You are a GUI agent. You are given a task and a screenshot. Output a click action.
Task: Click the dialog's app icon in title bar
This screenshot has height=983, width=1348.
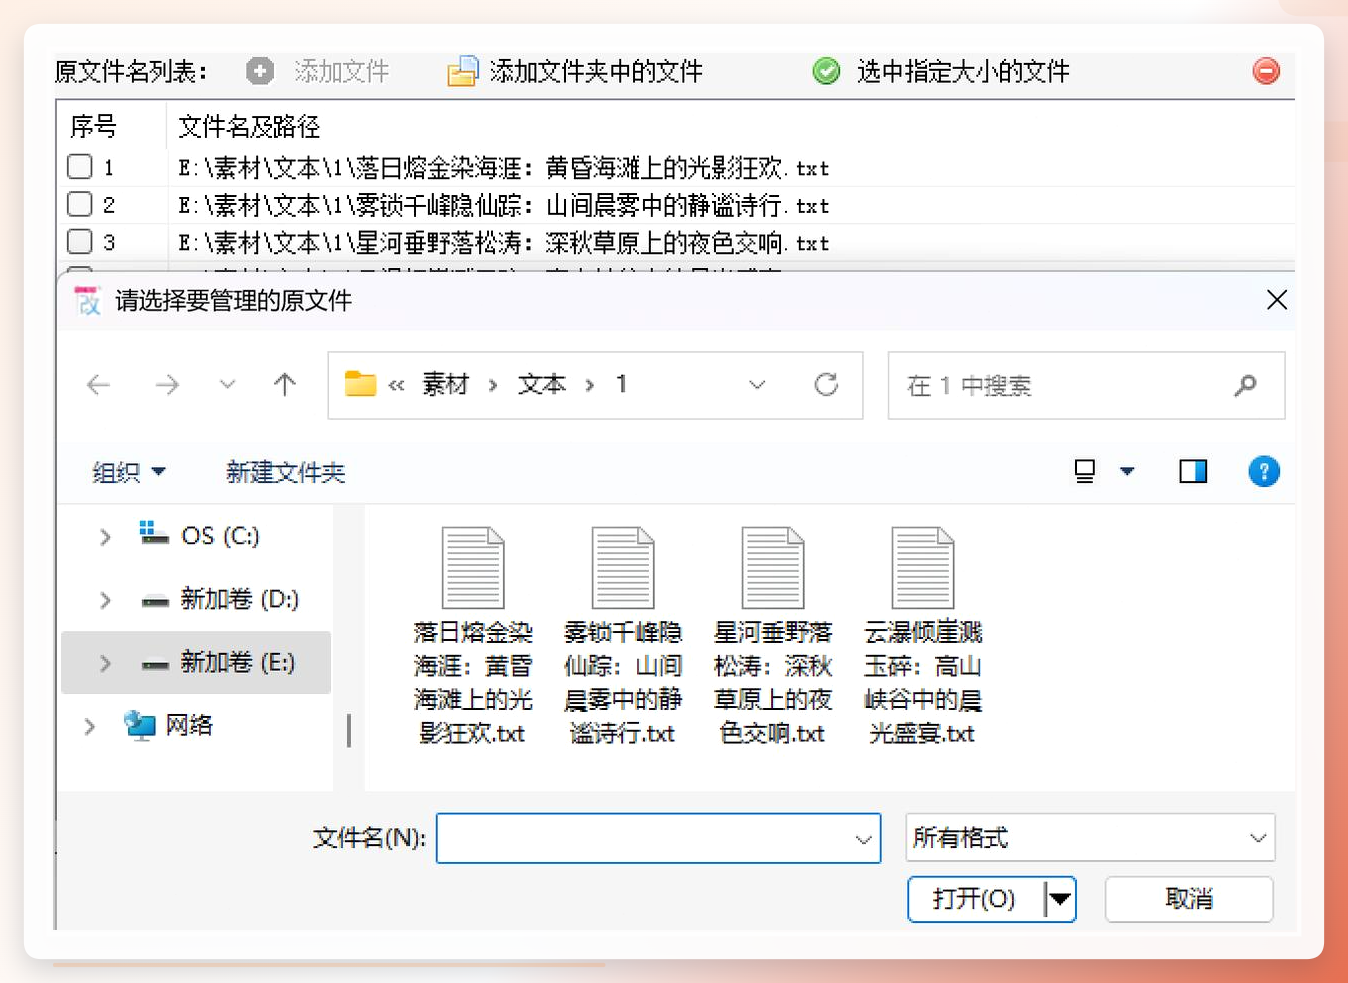tap(88, 300)
